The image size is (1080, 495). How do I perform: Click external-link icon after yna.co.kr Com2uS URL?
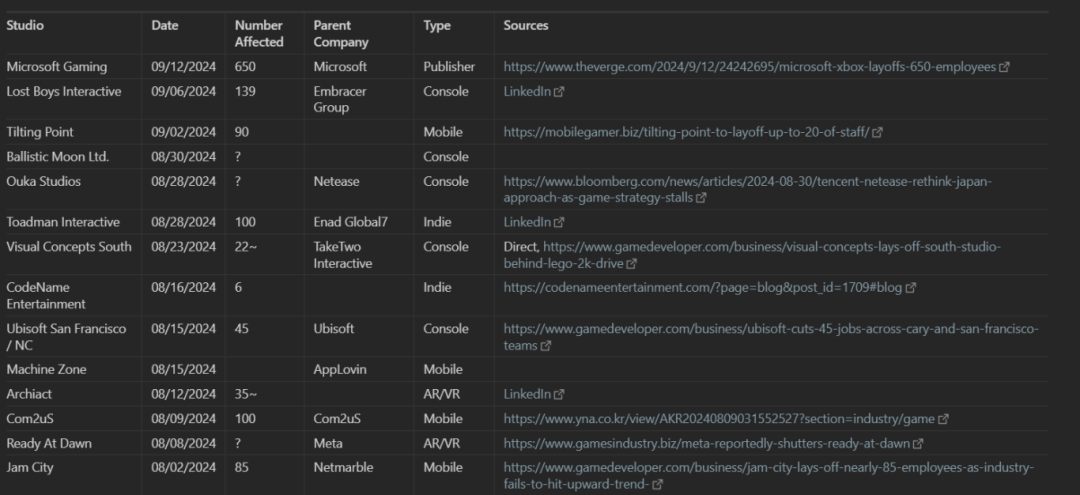click(x=944, y=419)
